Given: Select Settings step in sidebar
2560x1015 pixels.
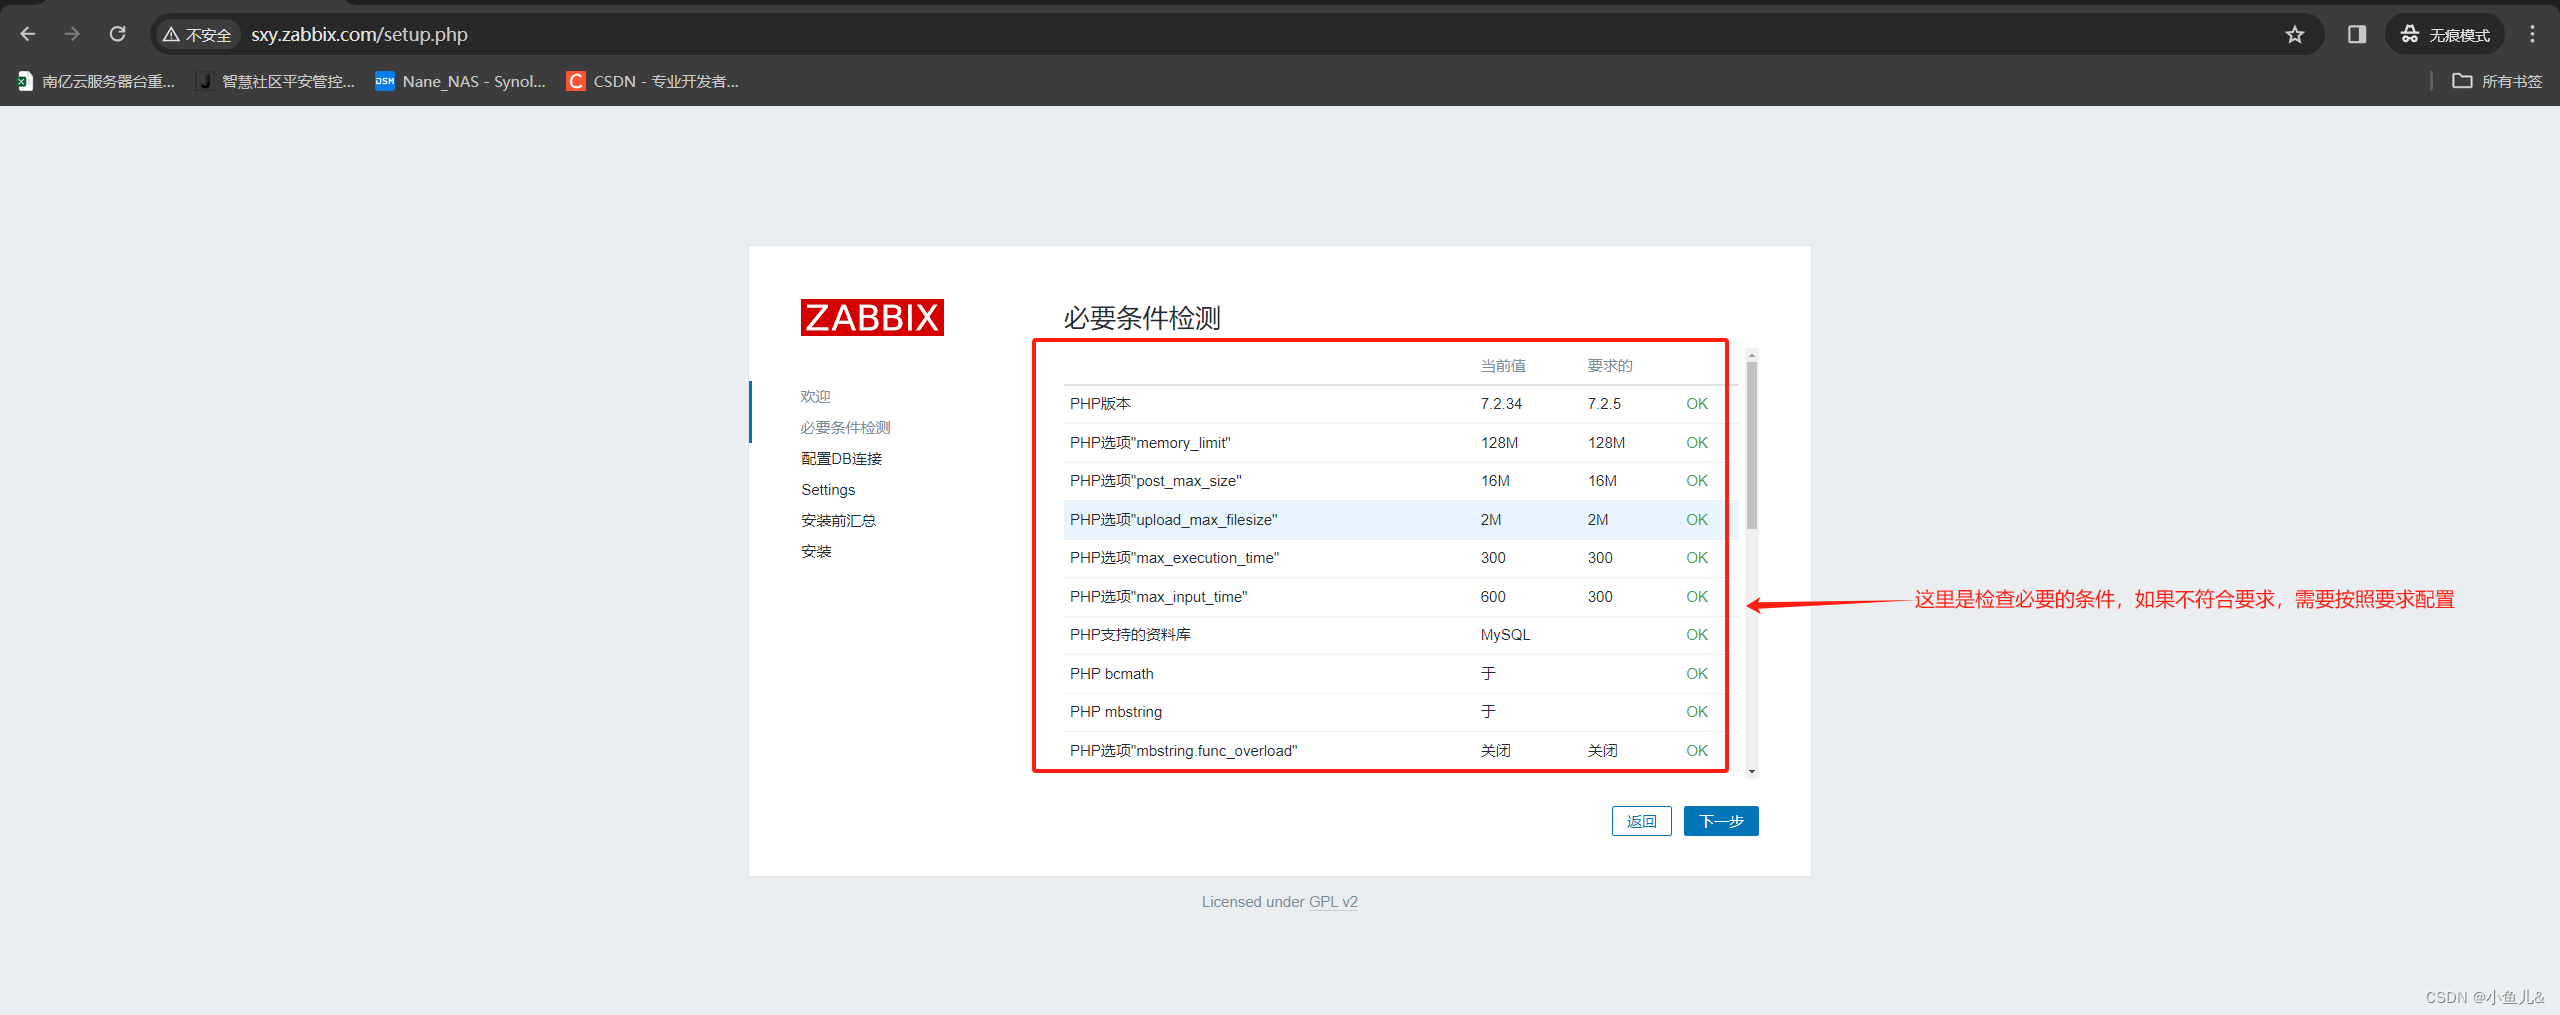Looking at the screenshot, I should click(828, 490).
